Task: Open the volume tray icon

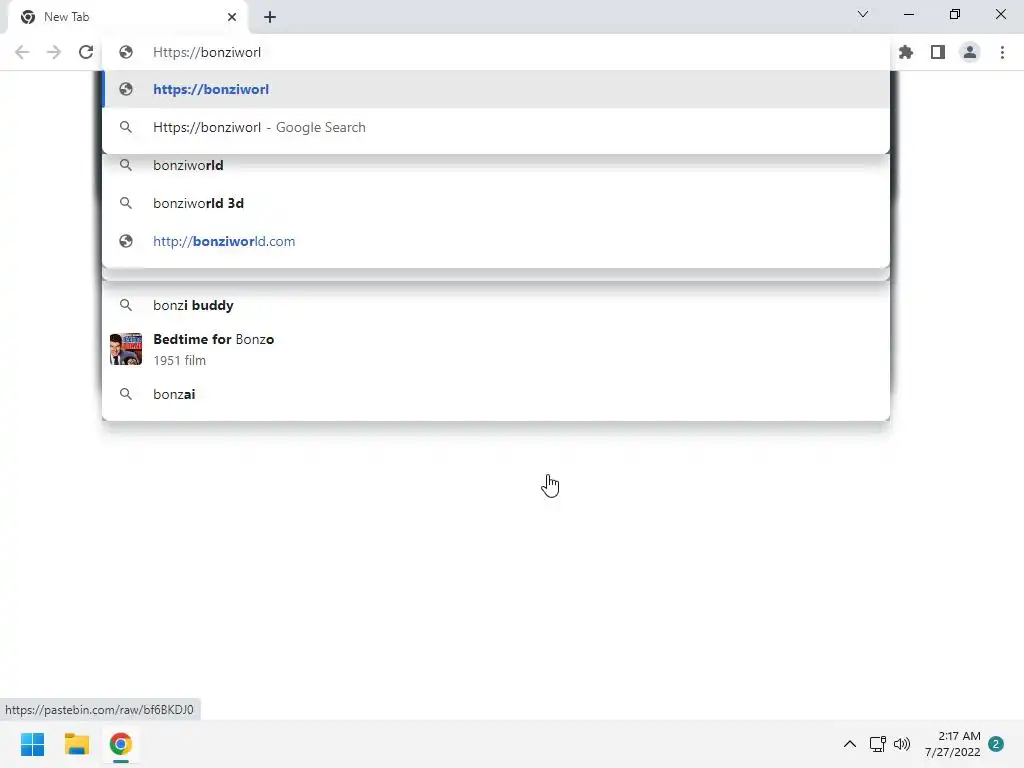Action: 902,744
